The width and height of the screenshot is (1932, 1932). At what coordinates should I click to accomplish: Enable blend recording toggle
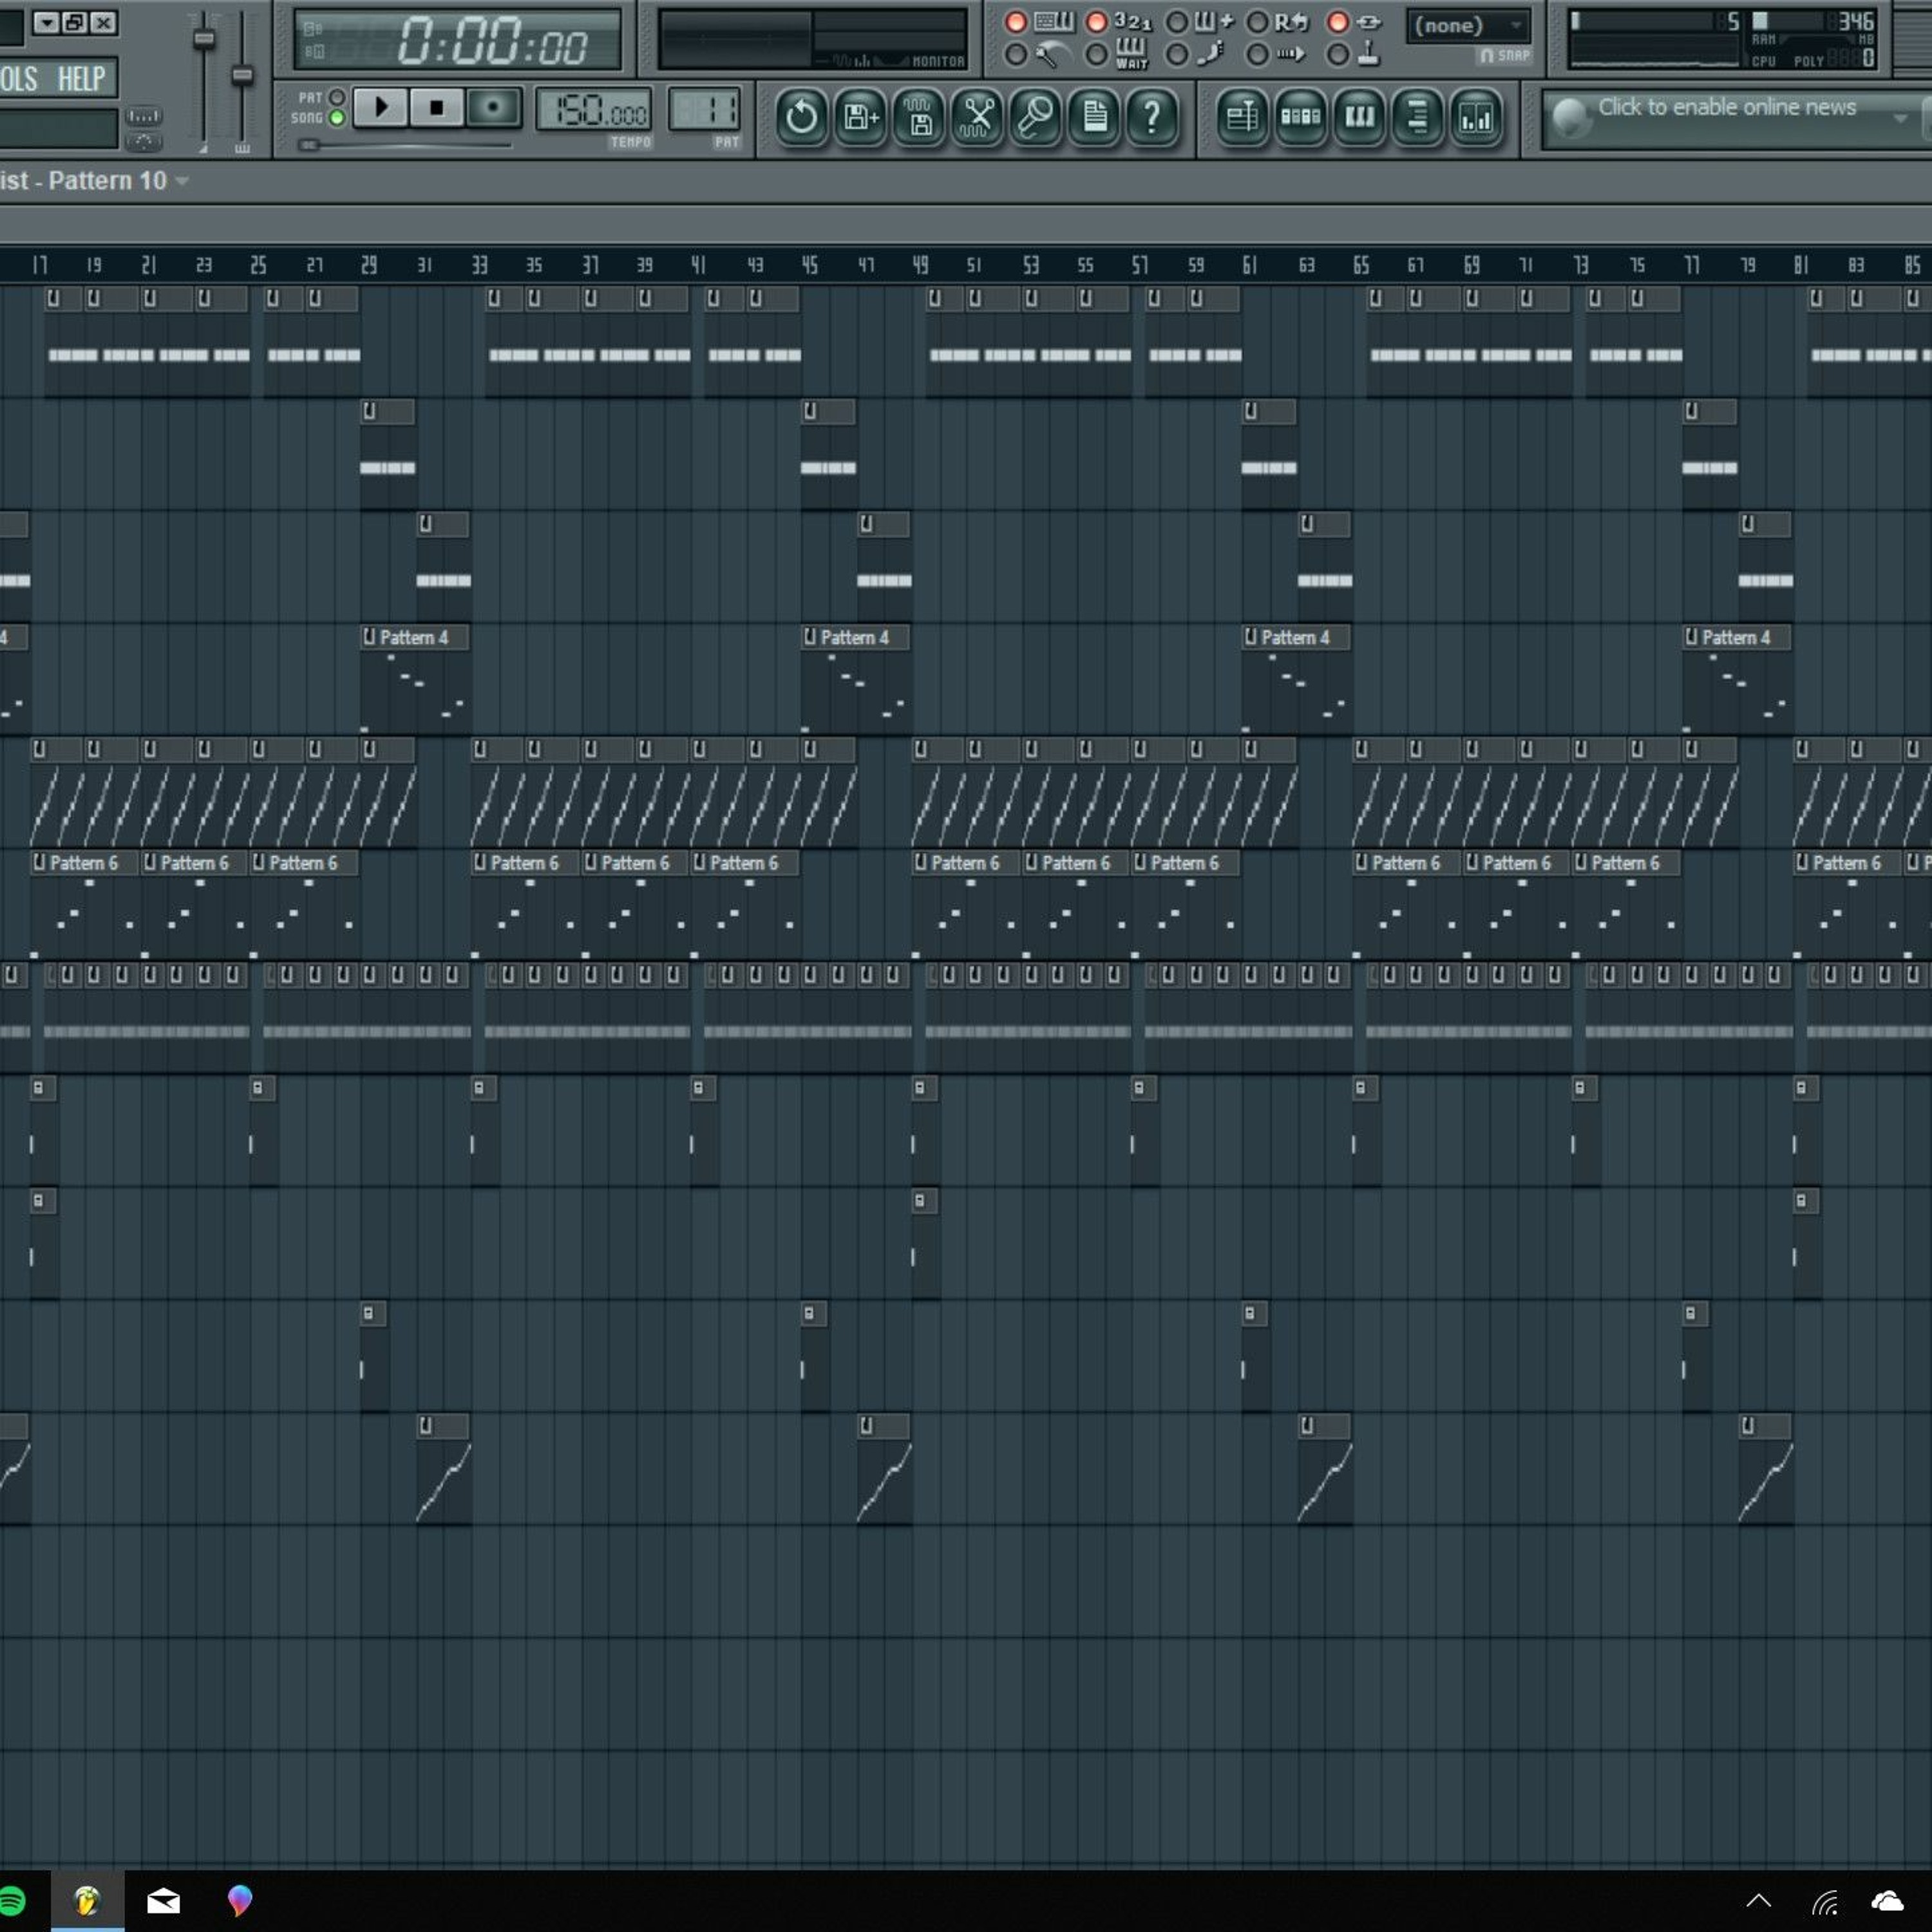[1177, 22]
